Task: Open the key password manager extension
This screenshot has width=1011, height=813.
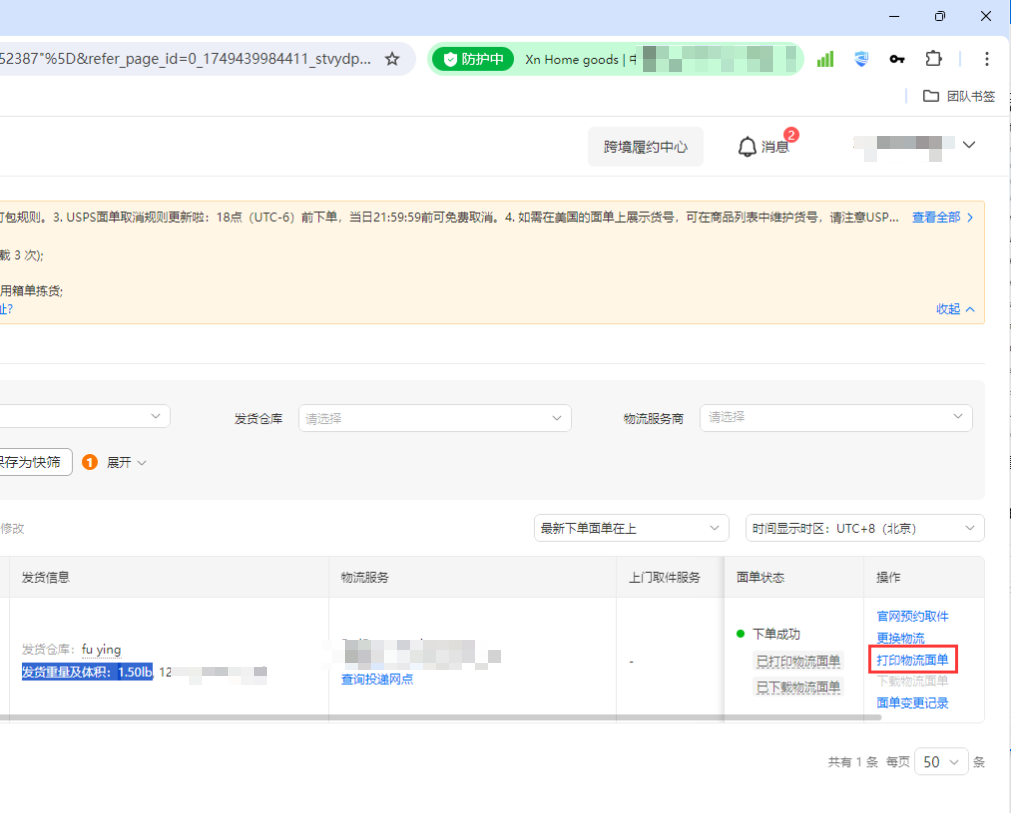Action: (x=897, y=59)
